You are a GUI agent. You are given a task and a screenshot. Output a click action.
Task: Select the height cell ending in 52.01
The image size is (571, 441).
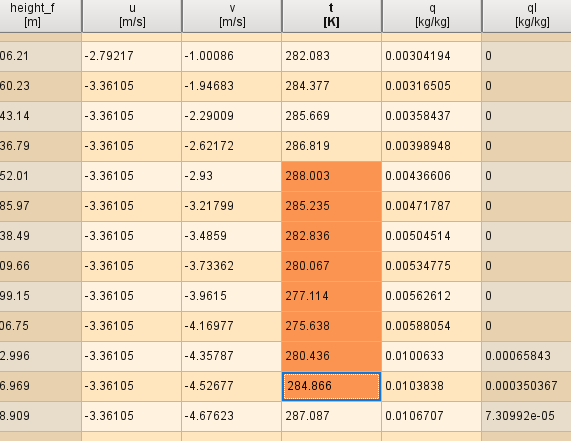pyautogui.click(x=40, y=176)
